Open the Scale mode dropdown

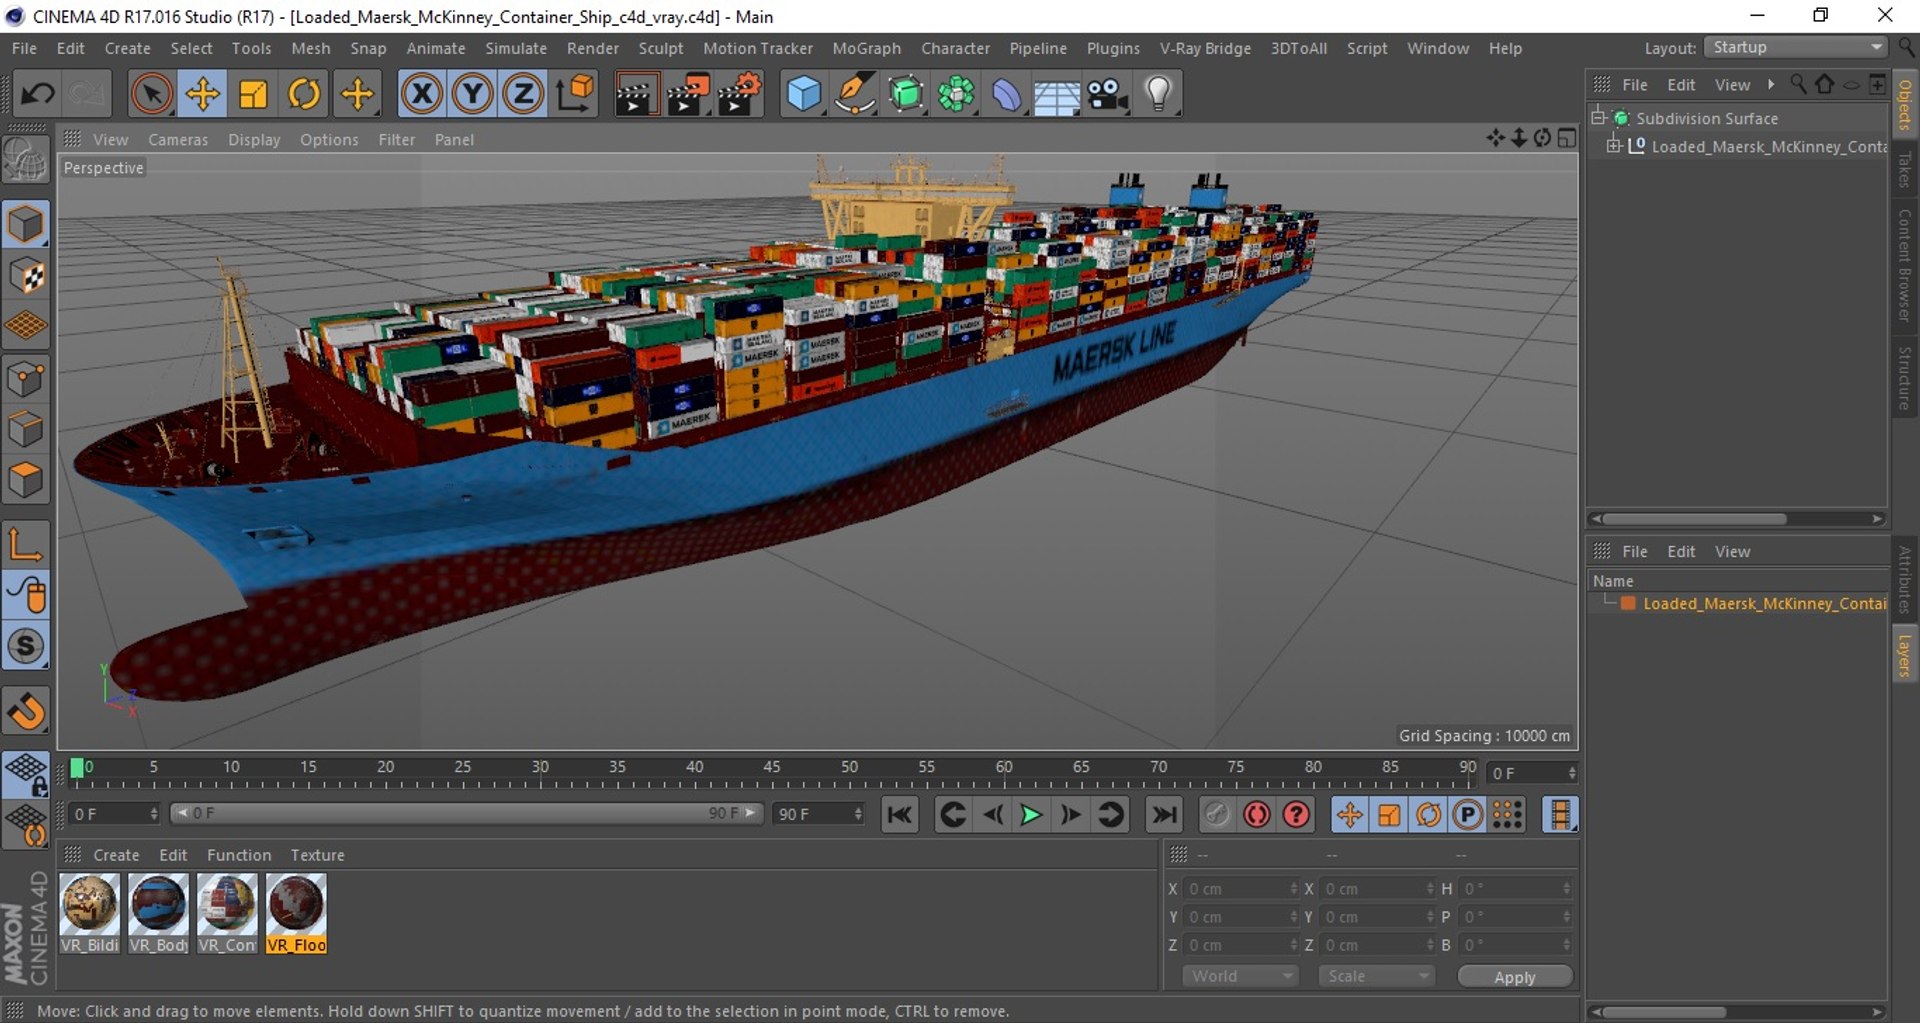(1377, 976)
